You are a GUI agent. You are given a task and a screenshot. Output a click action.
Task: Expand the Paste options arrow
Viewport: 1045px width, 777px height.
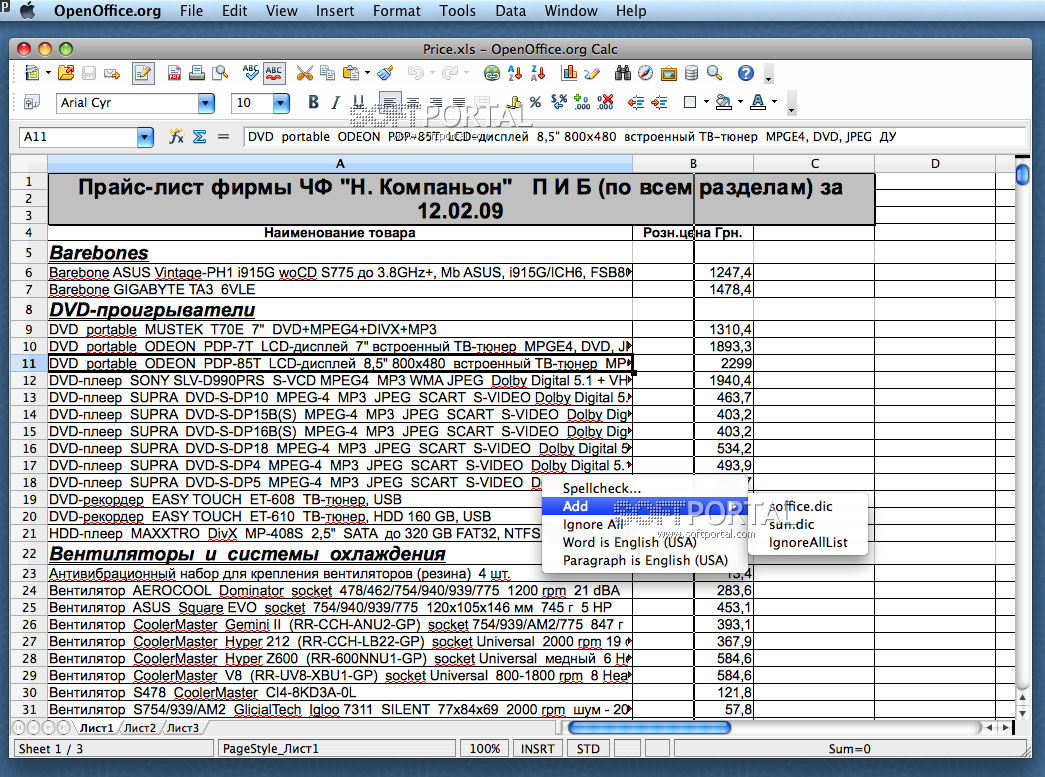[367, 73]
